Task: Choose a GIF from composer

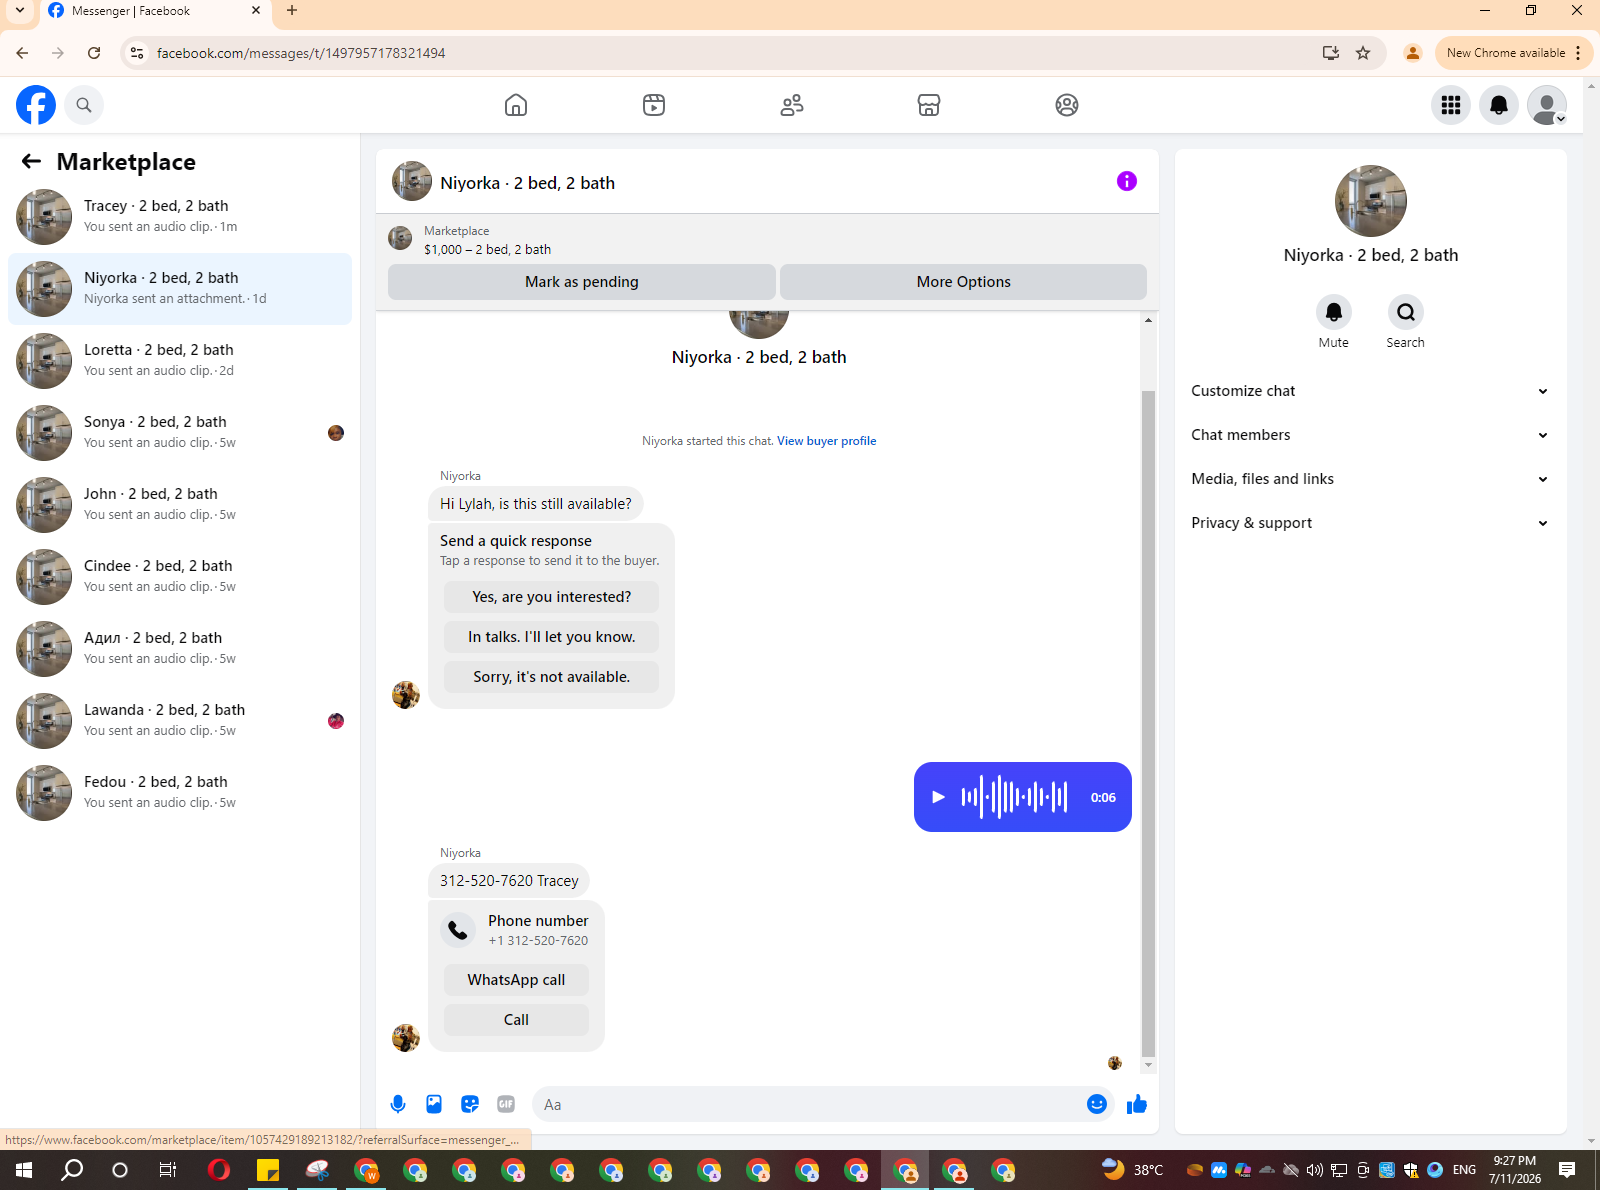Action: (506, 1104)
